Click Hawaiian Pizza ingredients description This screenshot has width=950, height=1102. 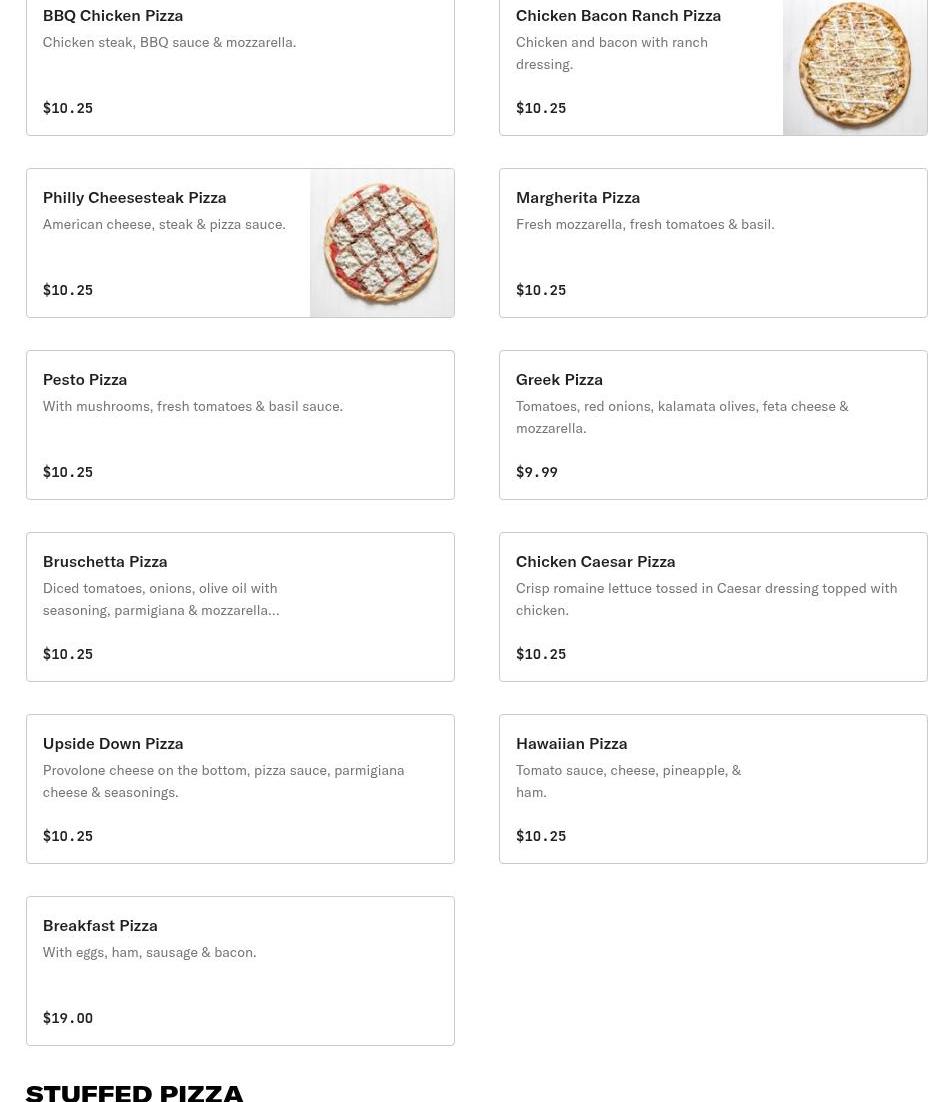pyautogui.click(x=628, y=781)
